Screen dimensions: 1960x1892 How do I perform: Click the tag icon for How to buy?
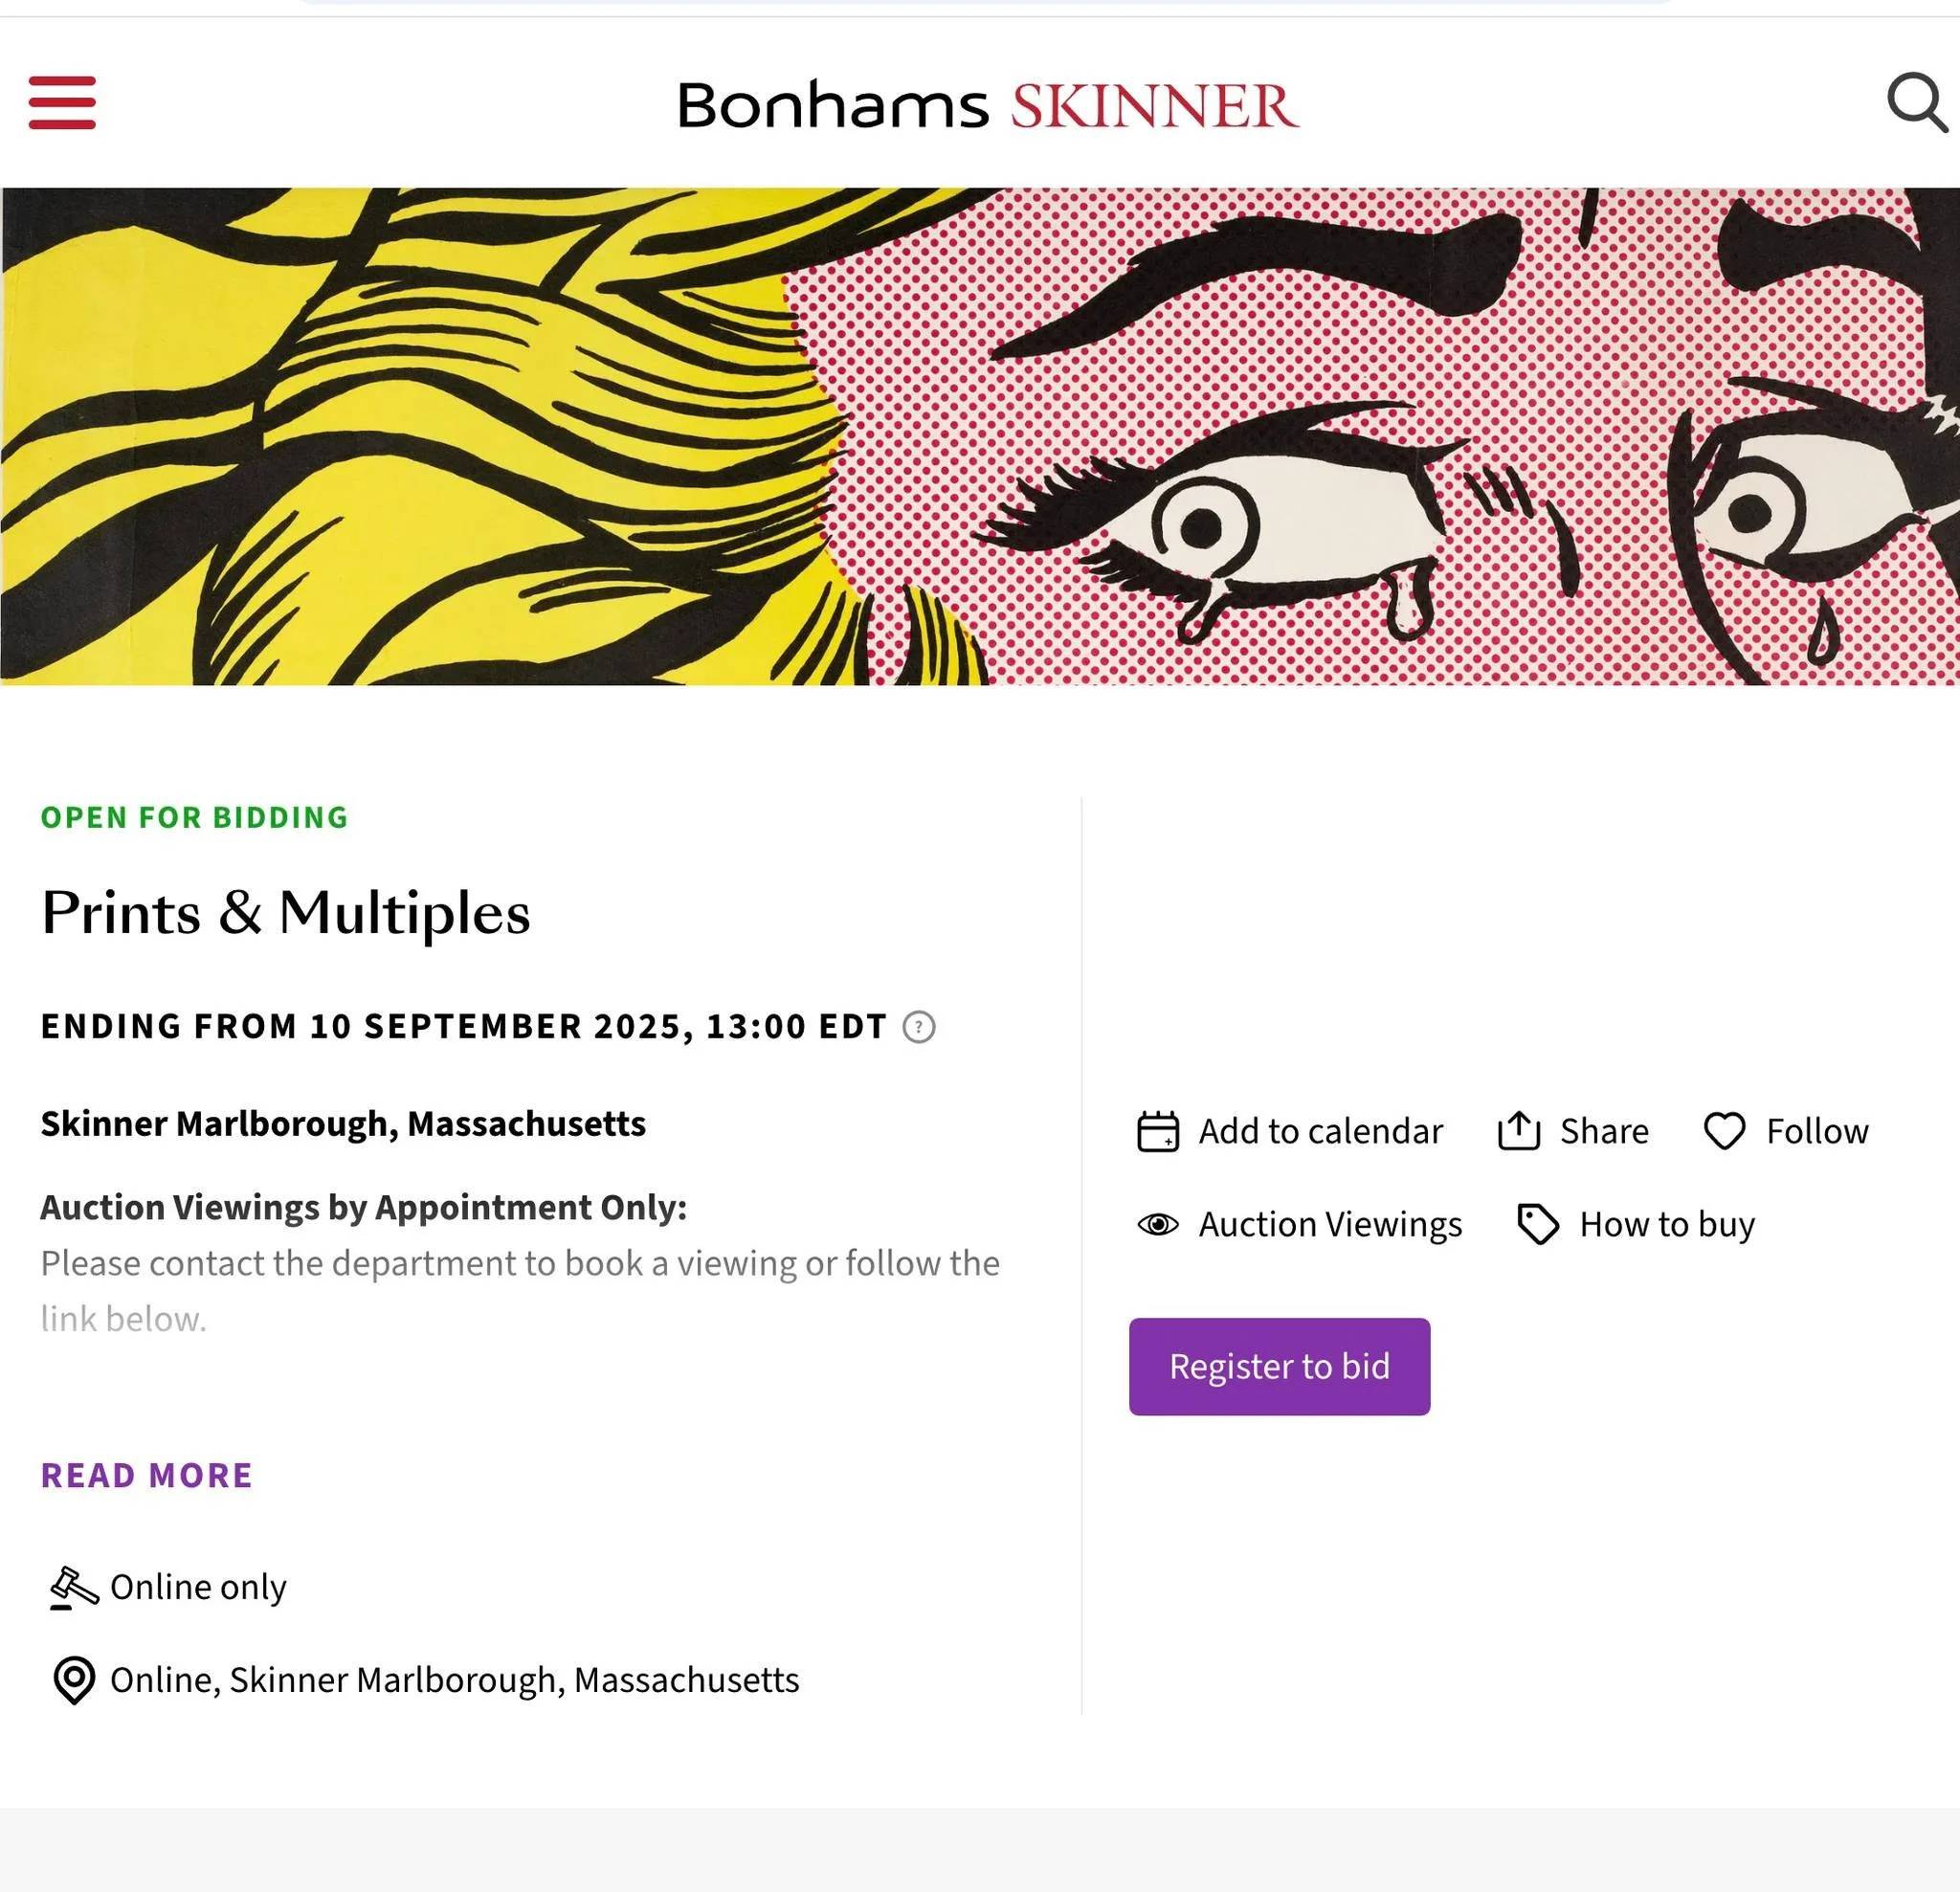point(1538,1225)
